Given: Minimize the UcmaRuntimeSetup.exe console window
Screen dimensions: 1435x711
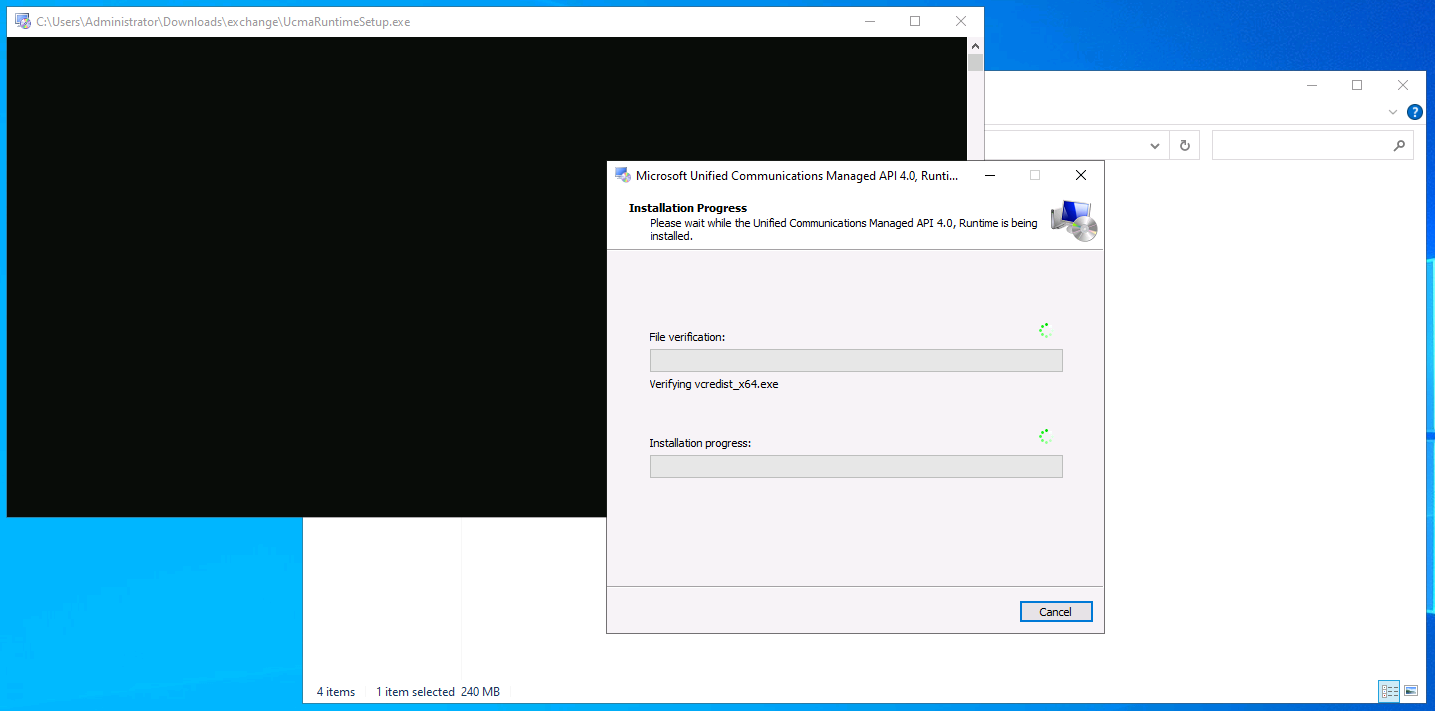Looking at the screenshot, I should pos(869,21).
